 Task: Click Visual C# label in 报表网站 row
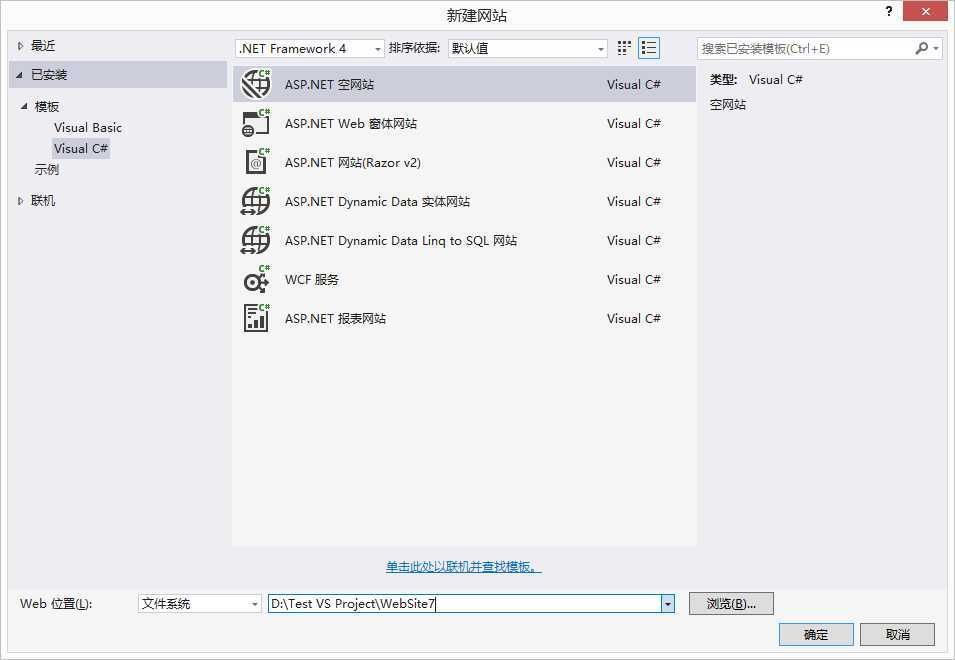(x=633, y=318)
